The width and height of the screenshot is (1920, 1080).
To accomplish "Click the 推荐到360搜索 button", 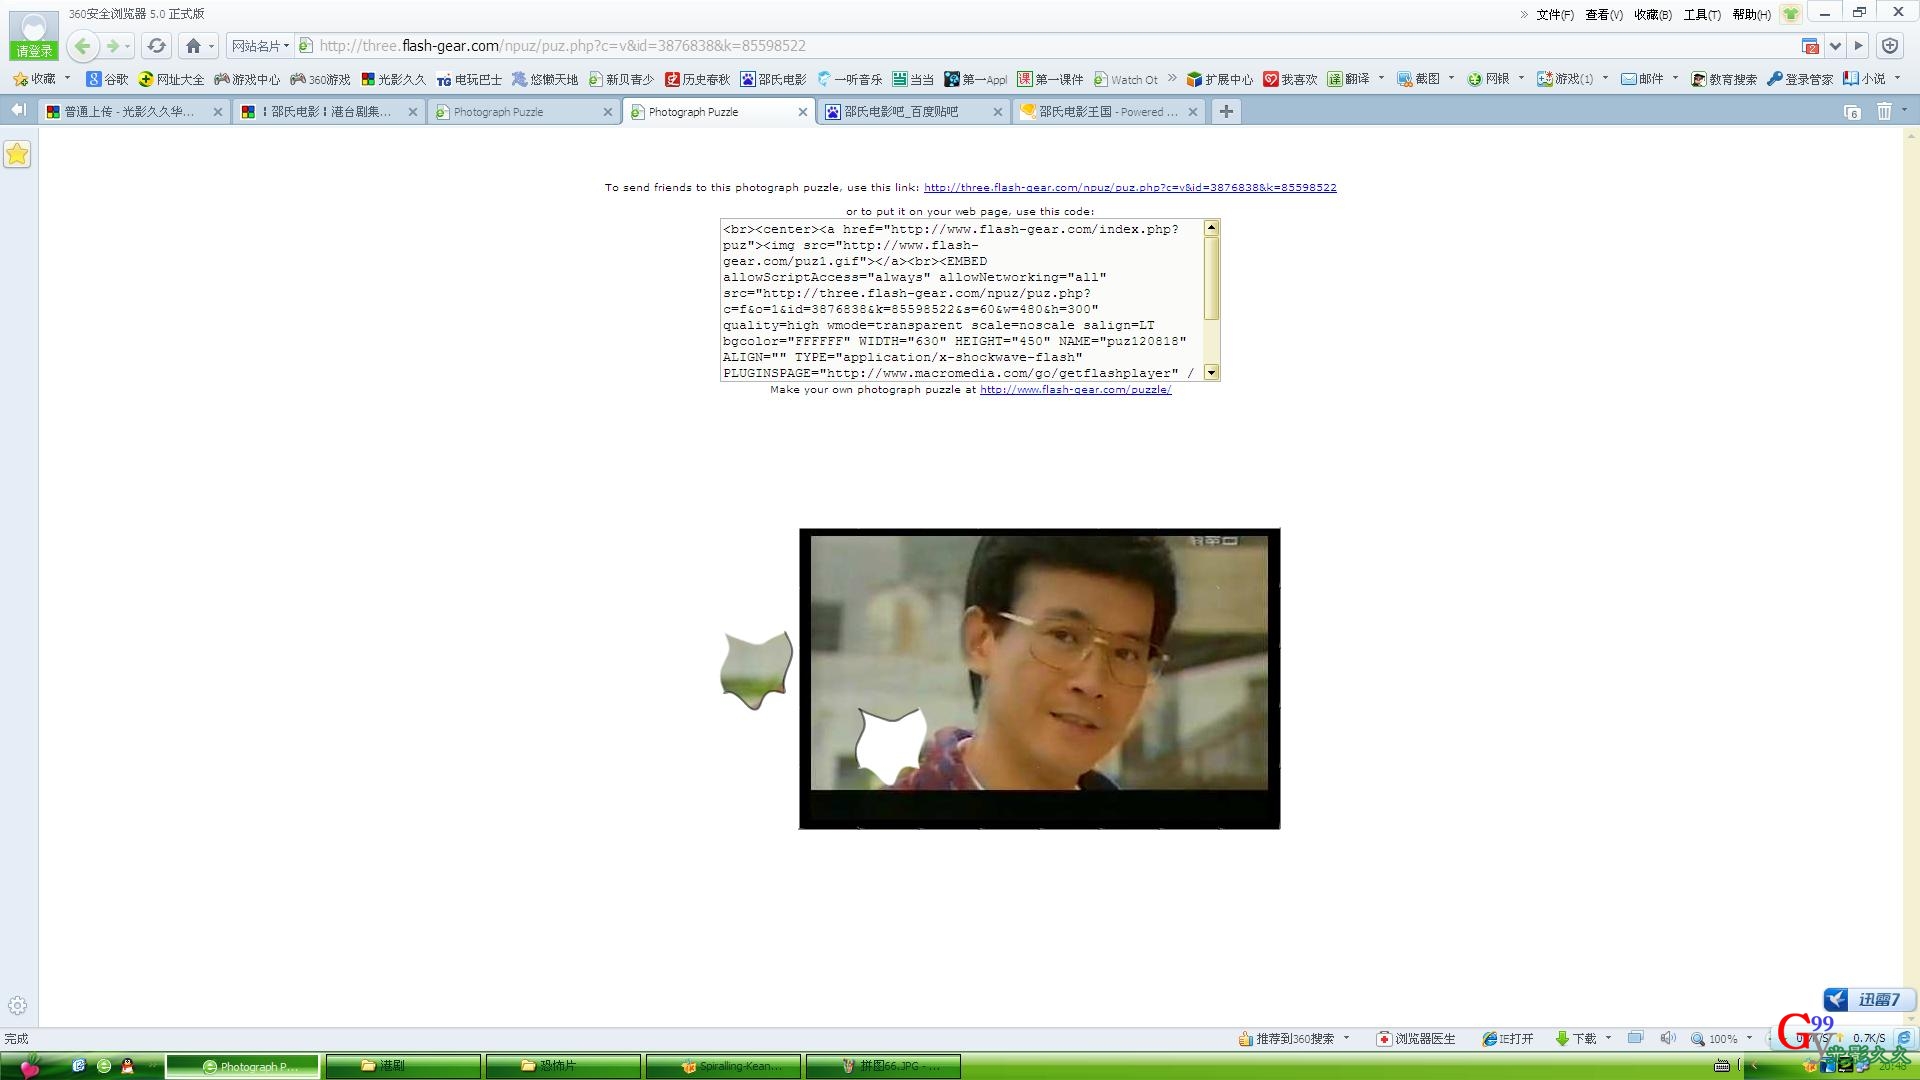I will click(x=1286, y=1039).
